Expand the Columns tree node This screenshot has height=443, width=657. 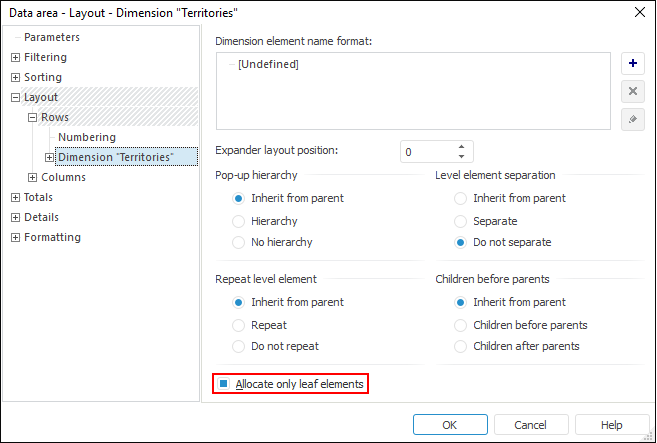coord(32,178)
